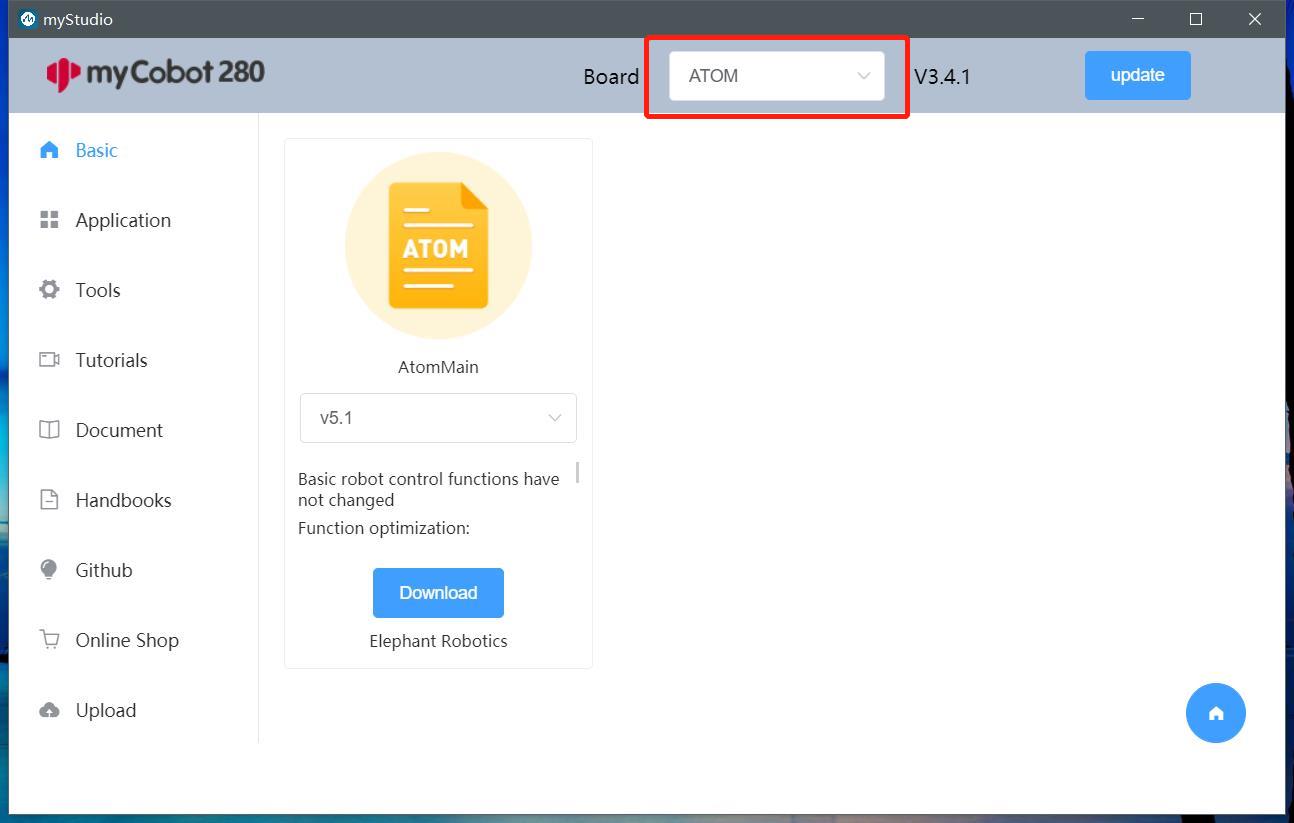The height and width of the screenshot is (823, 1294).
Task: Click the Tutorials video icon
Action: tap(49, 360)
